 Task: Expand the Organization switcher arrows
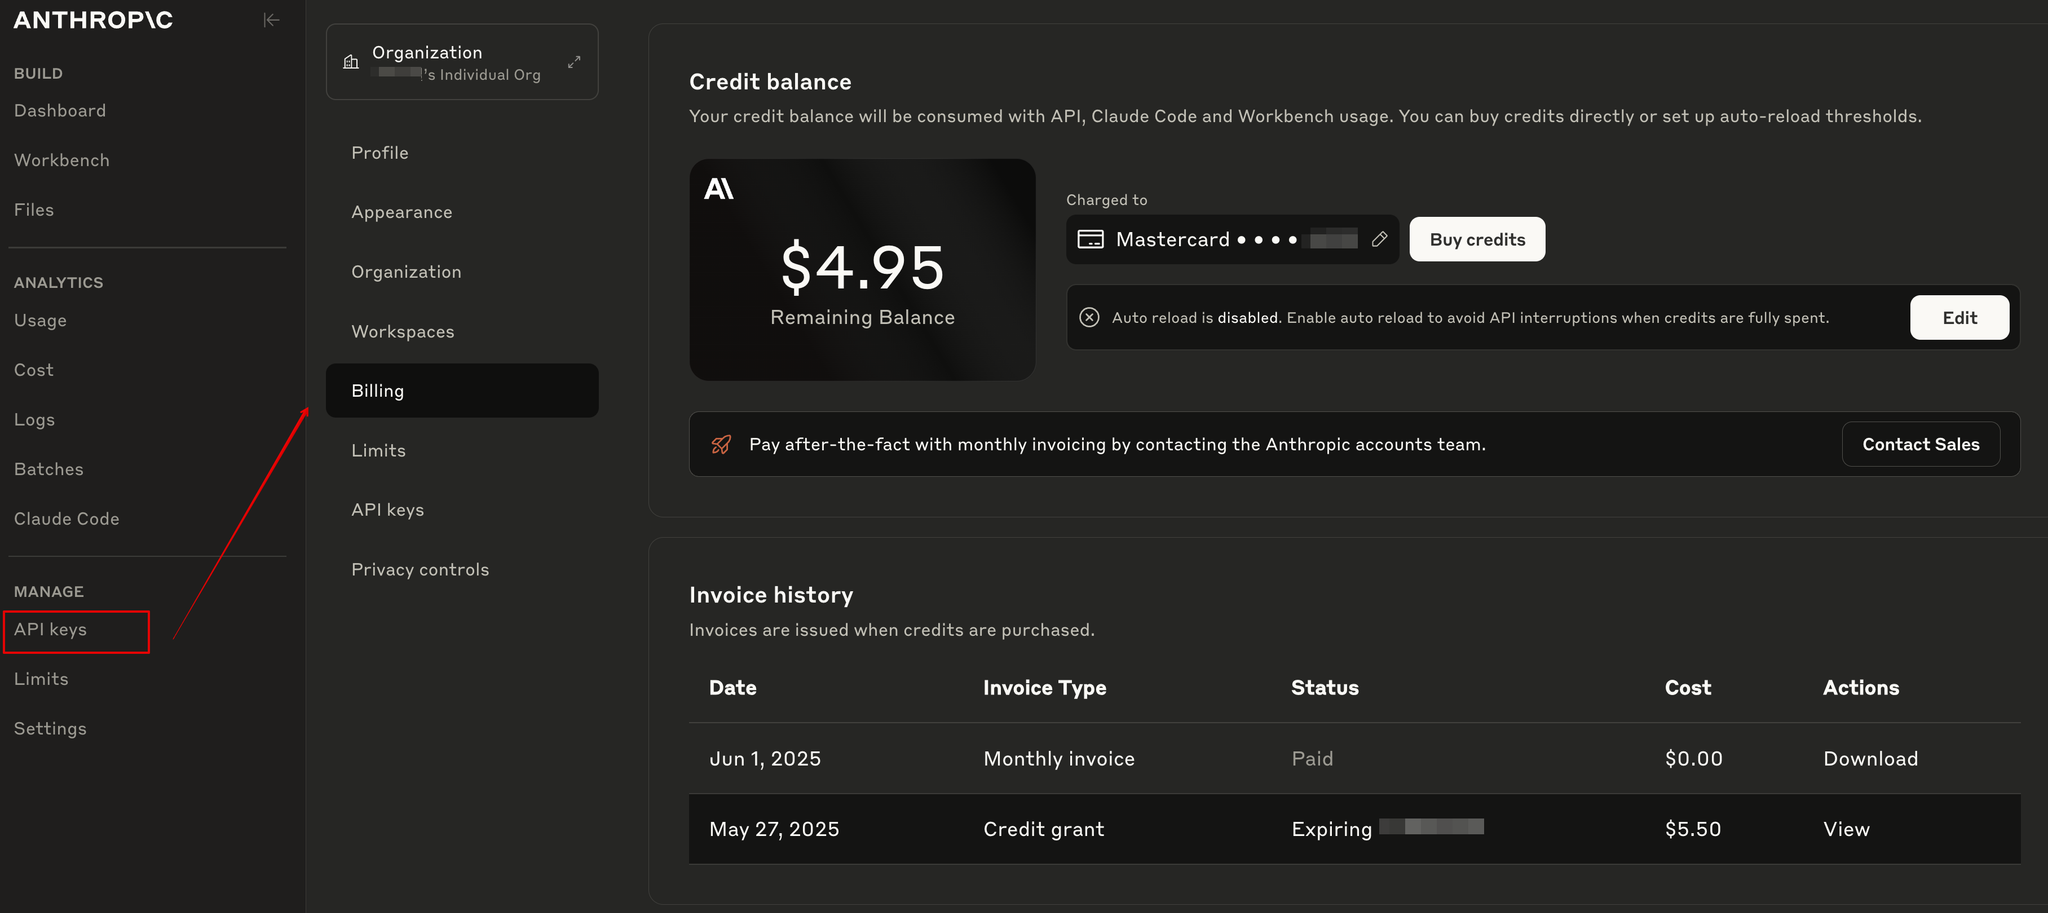(x=574, y=62)
